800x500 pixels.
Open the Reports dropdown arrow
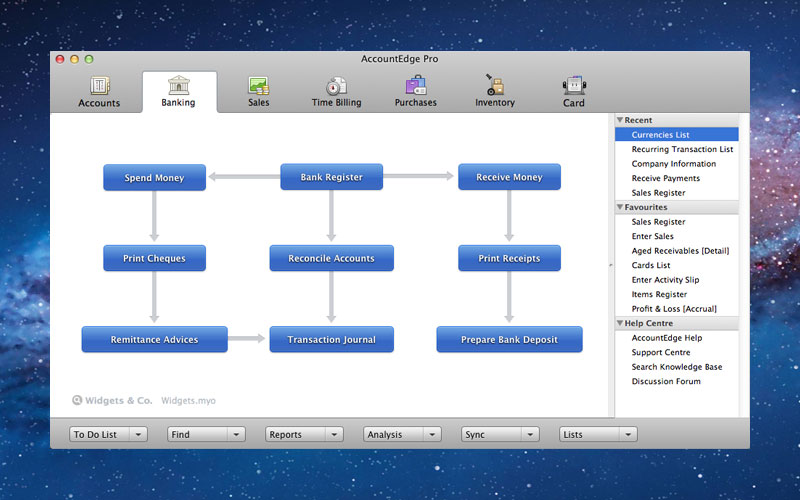[334, 435]
